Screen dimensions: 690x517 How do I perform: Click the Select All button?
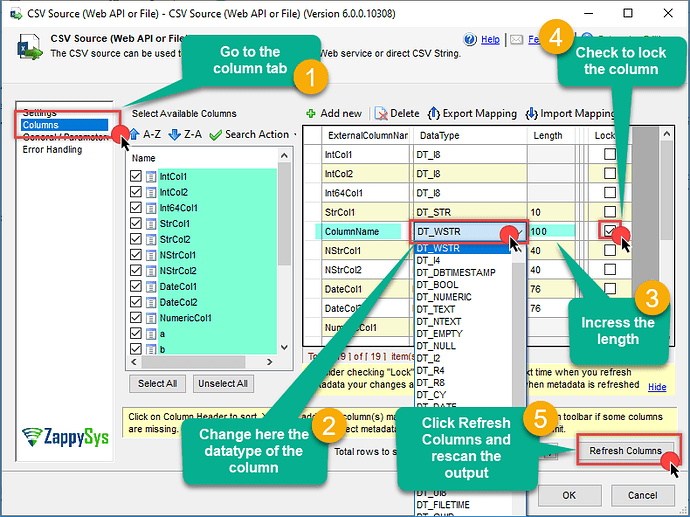[157, 384]
